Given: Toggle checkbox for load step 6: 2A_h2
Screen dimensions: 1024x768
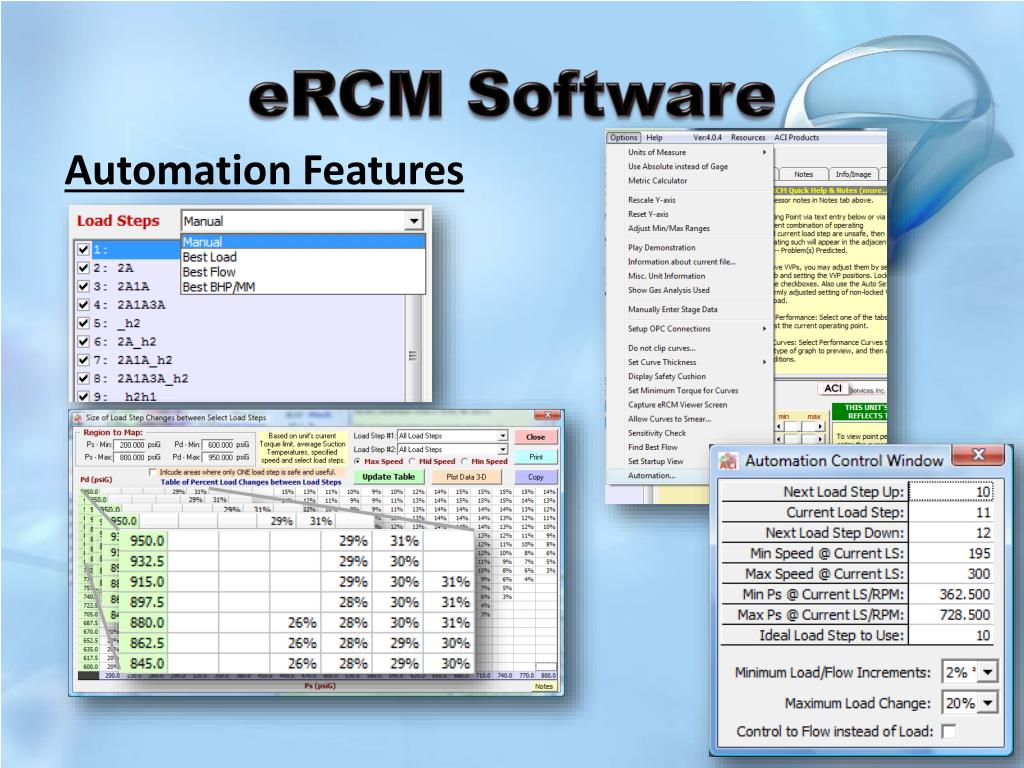Looking at the screenshot, I should coord(83,341).
